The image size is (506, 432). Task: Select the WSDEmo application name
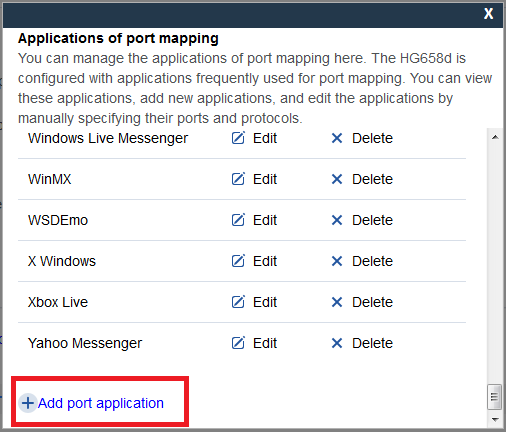point(58,220)
